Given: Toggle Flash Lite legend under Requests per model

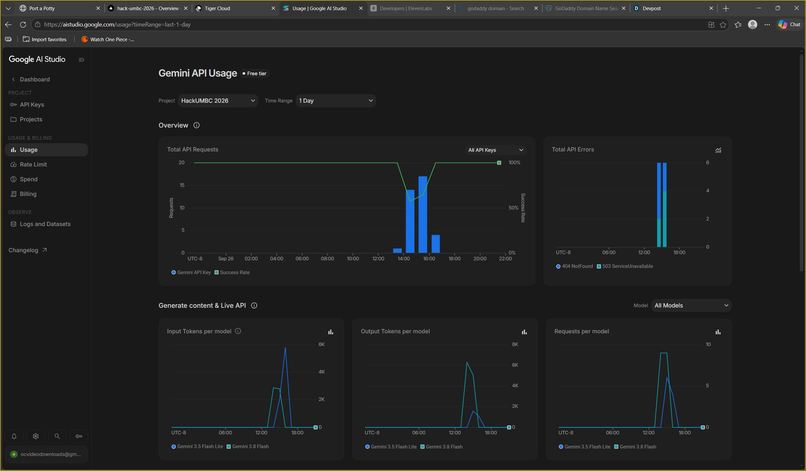Looking at the screenshot, I should [x=585, y=446].
